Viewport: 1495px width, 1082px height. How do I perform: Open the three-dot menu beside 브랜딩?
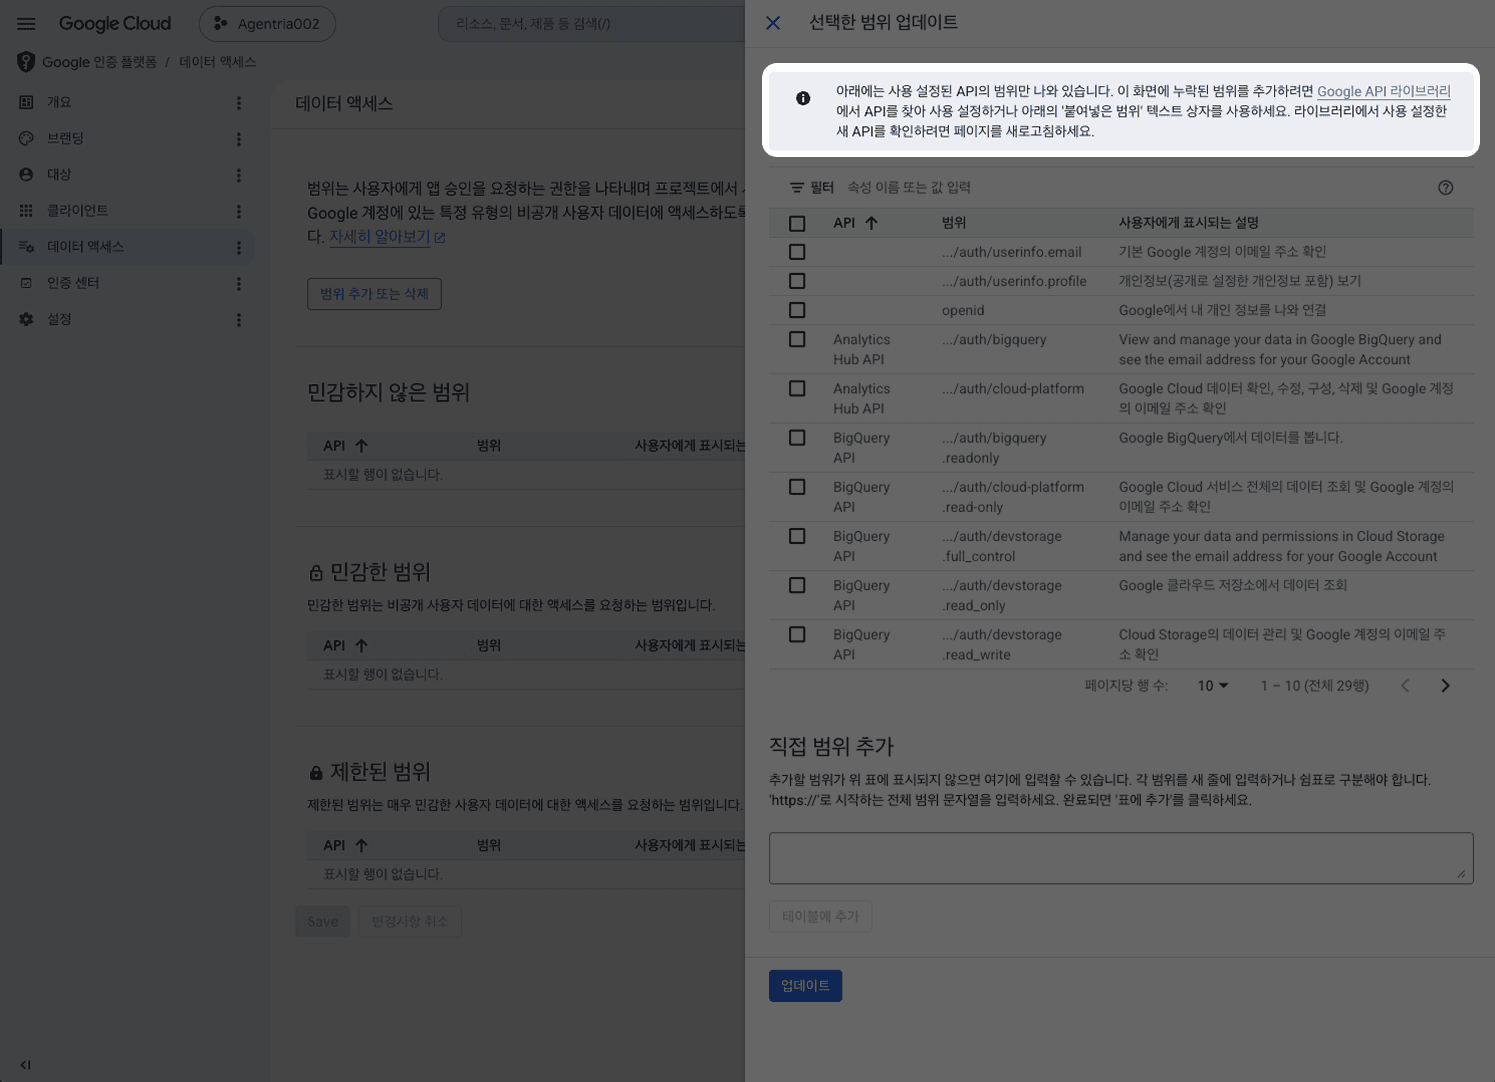pyautogui.click(x=238, y=139)
